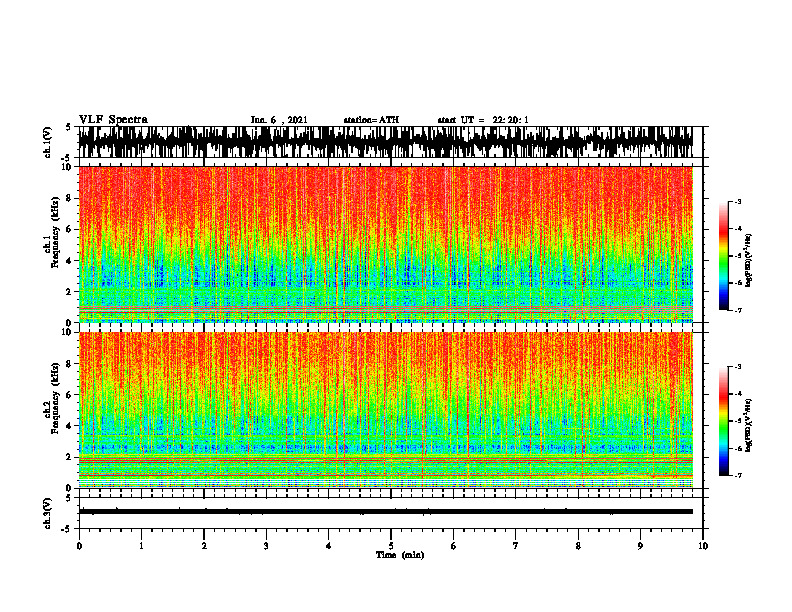
Task: Click the "2" tick on the time axis
Action: point(204,546)
